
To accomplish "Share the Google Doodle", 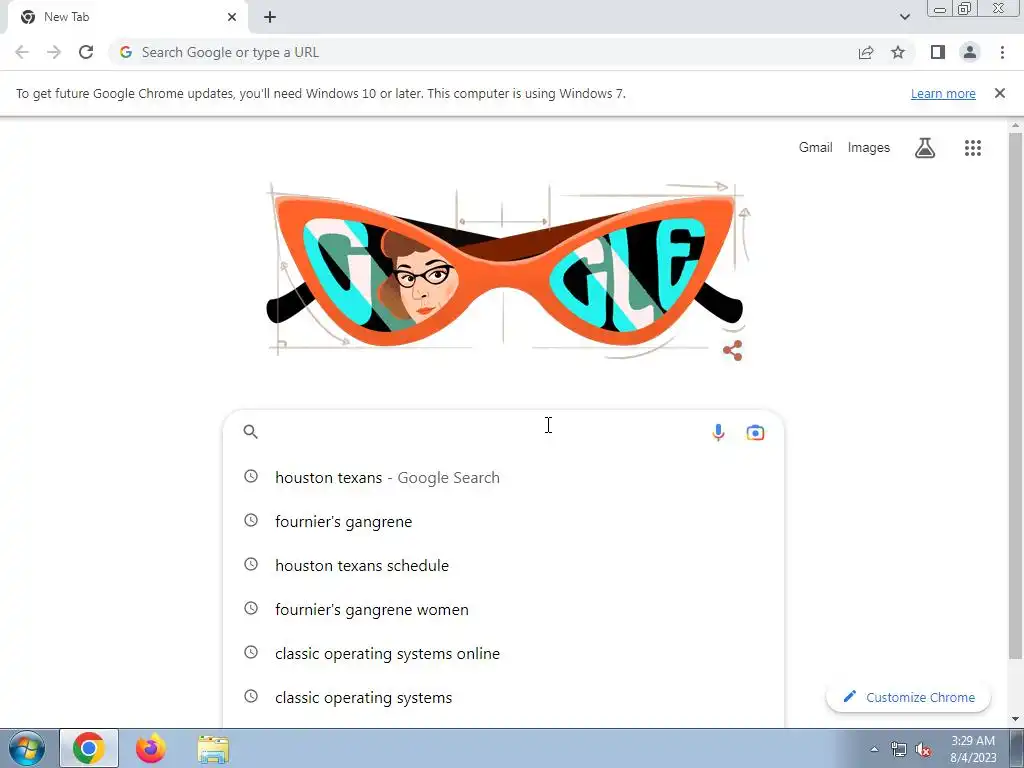I will pos(732,351).
